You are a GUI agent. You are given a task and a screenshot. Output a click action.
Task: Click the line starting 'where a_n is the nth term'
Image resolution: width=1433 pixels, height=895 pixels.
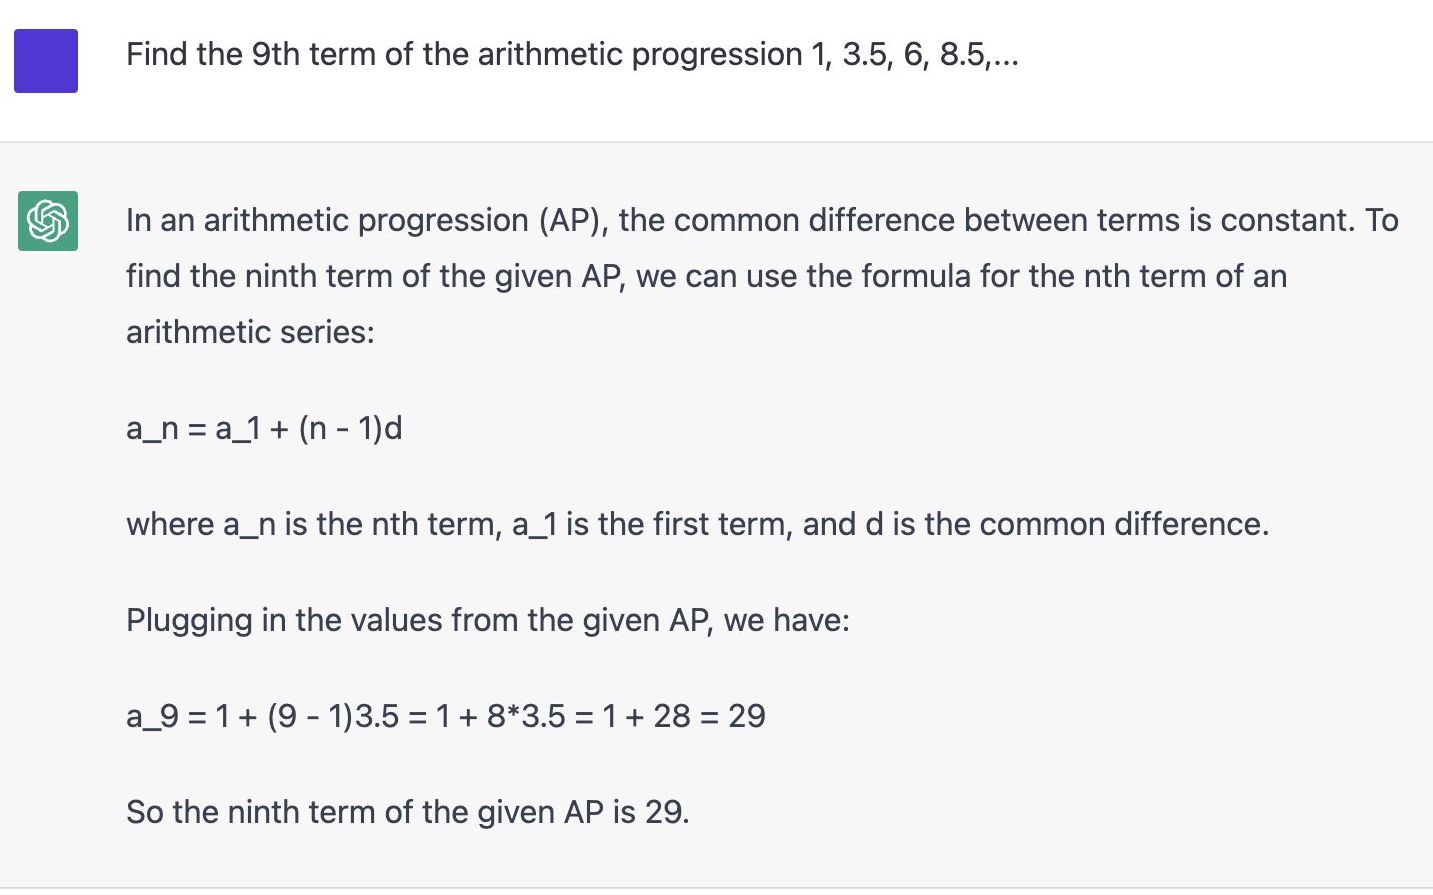[697, 524]
